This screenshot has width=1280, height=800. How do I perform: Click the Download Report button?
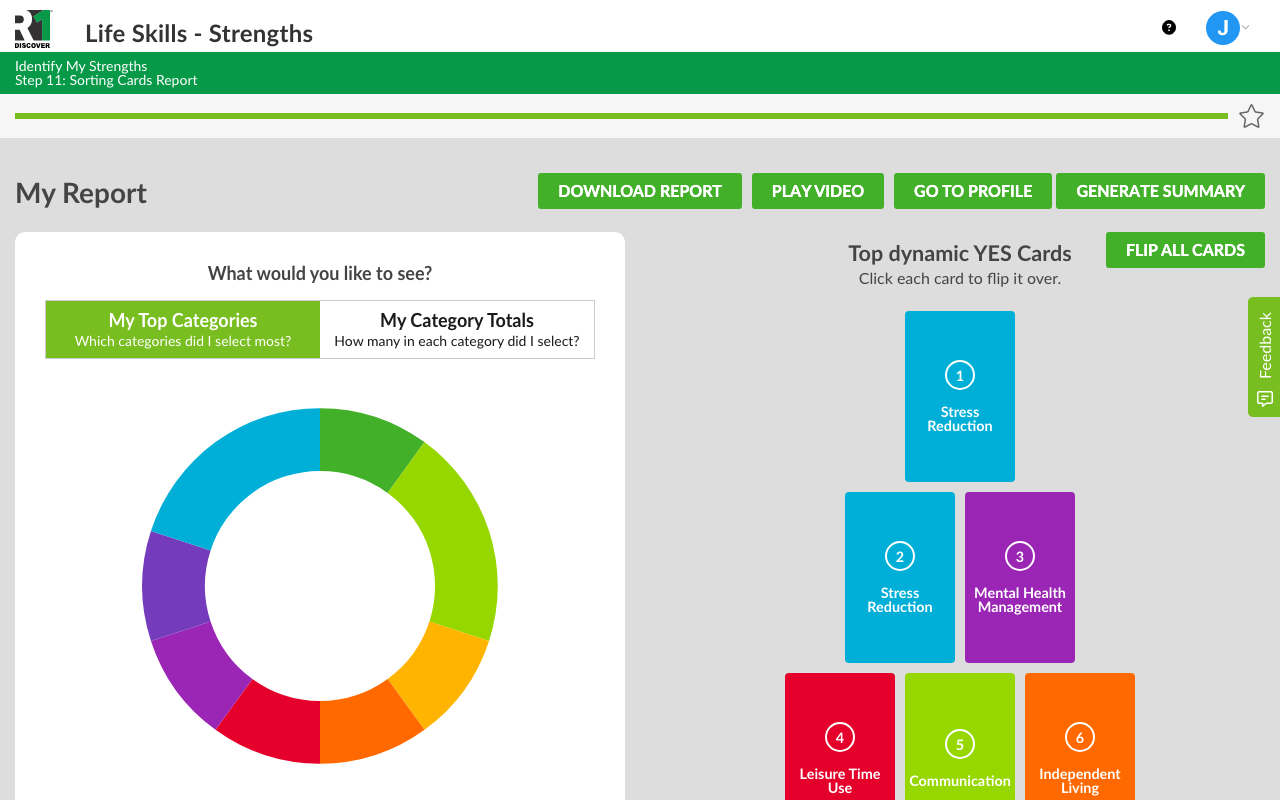640,191
